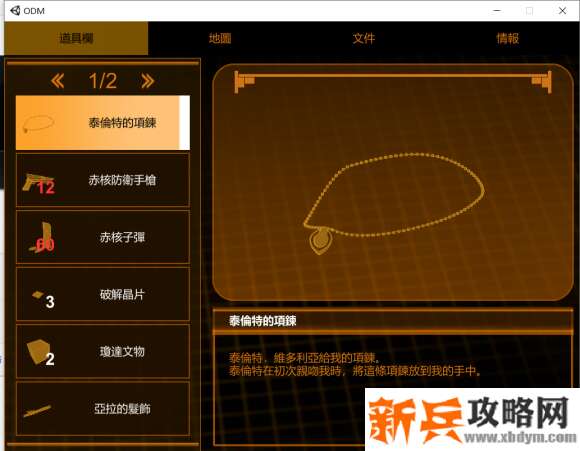Close the ODM window

click(562, 11)
